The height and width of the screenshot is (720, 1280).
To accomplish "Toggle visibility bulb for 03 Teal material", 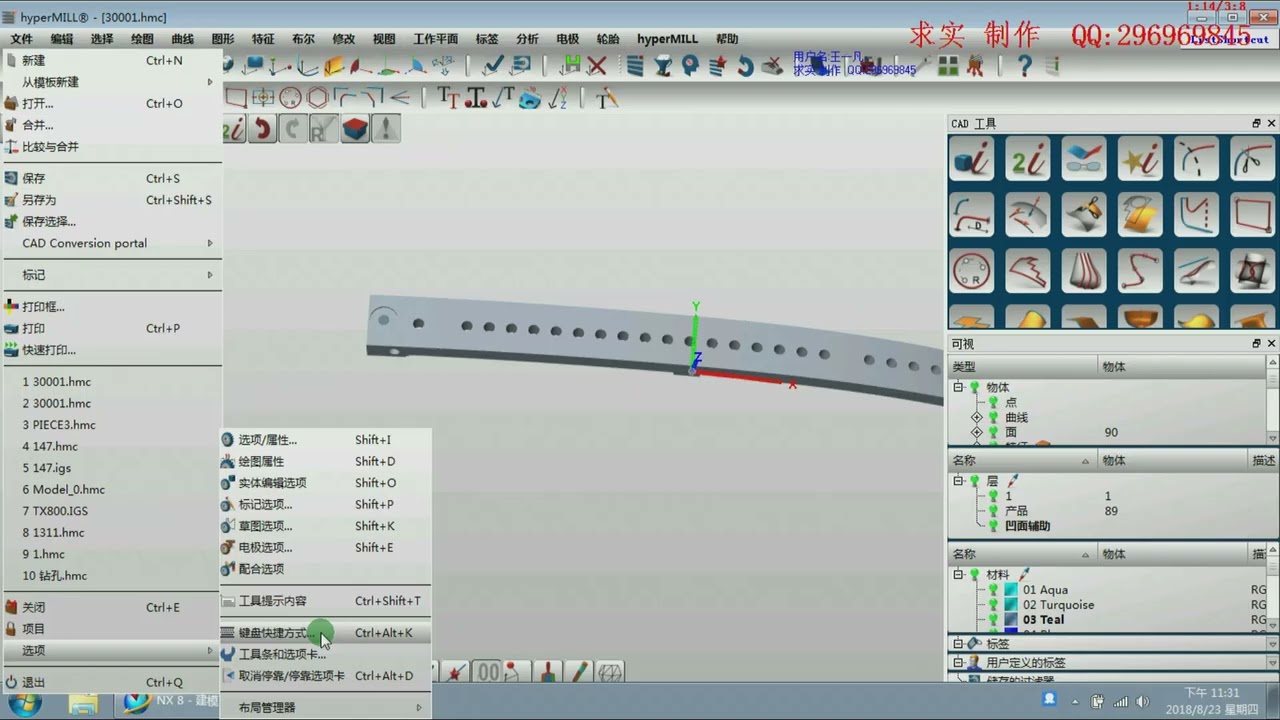I will point(993,620).
